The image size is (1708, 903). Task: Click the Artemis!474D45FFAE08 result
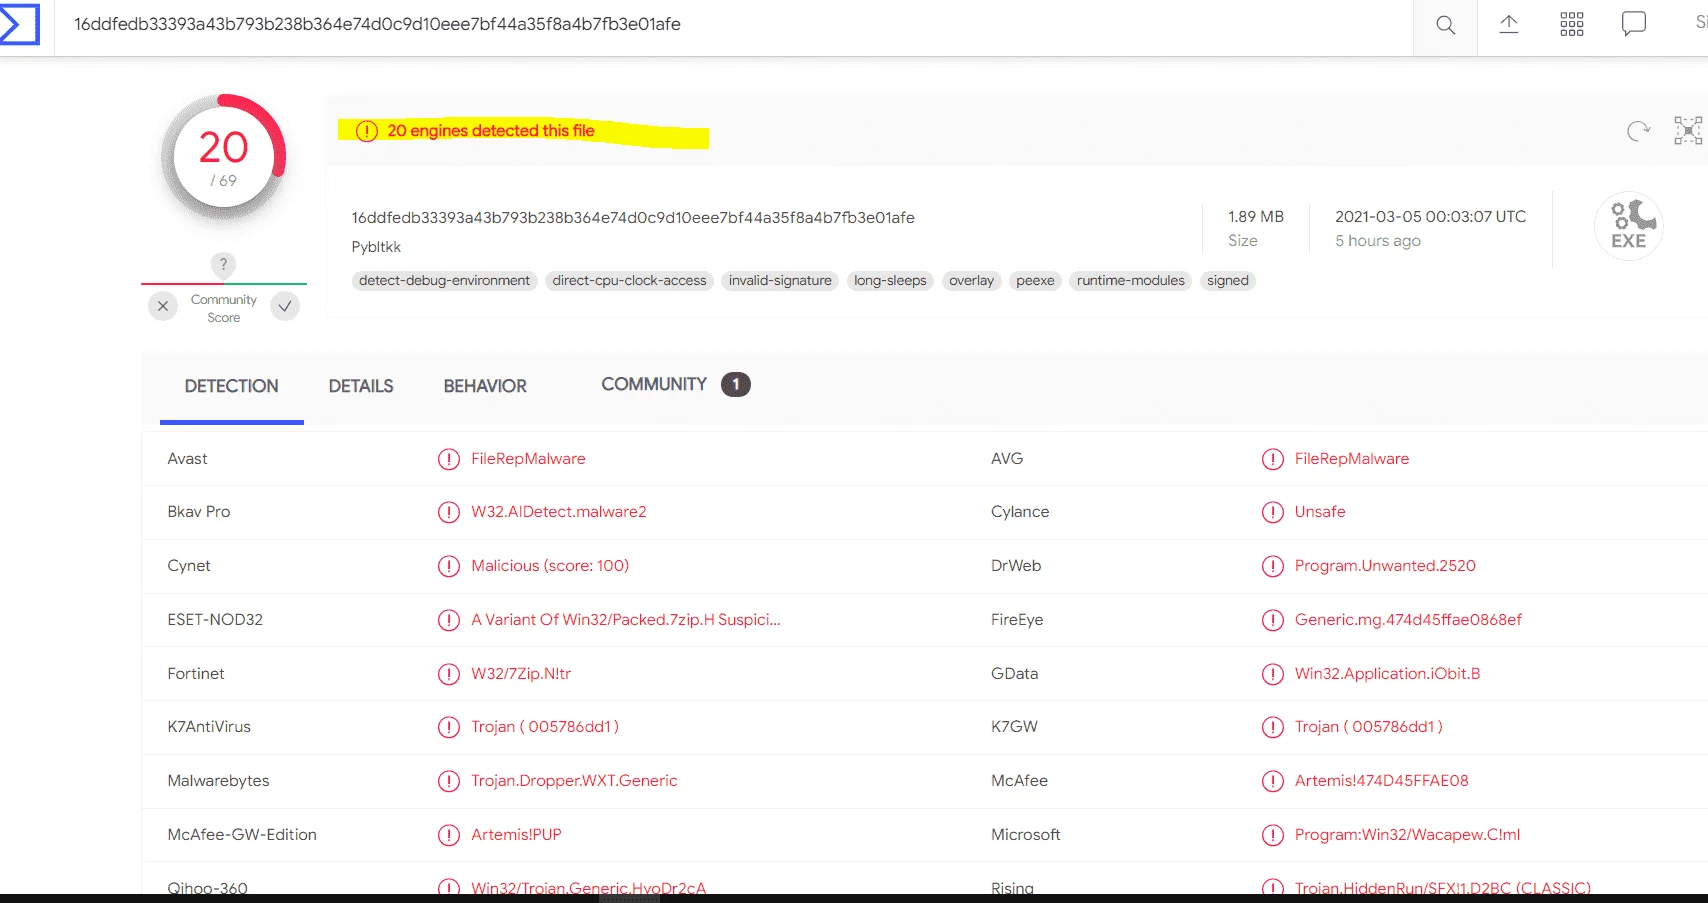[1381, 781]
